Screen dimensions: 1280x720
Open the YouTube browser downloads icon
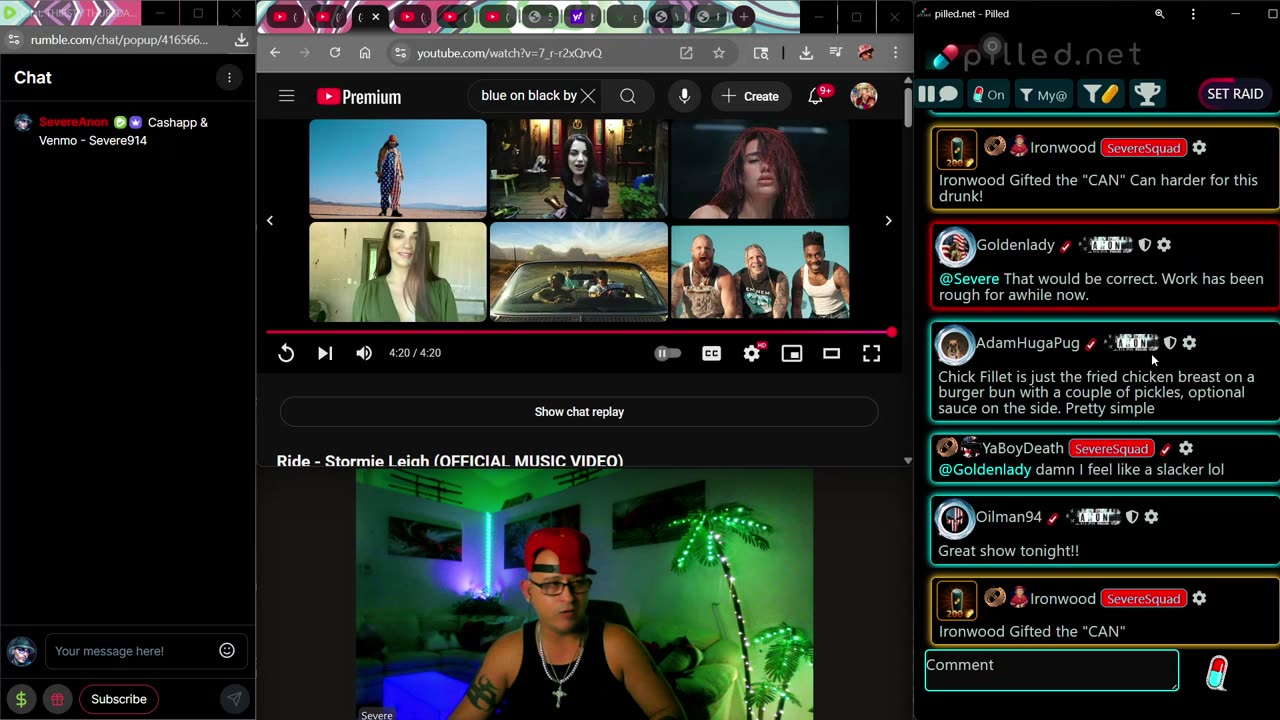[806, 53]
